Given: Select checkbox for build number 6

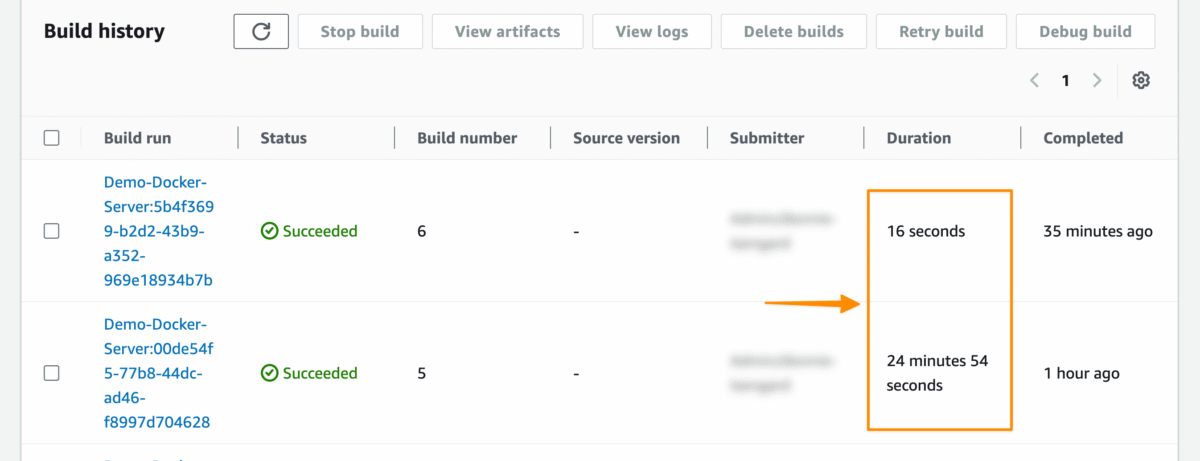Looking at the screenshot, I should [x=52, y=231].
